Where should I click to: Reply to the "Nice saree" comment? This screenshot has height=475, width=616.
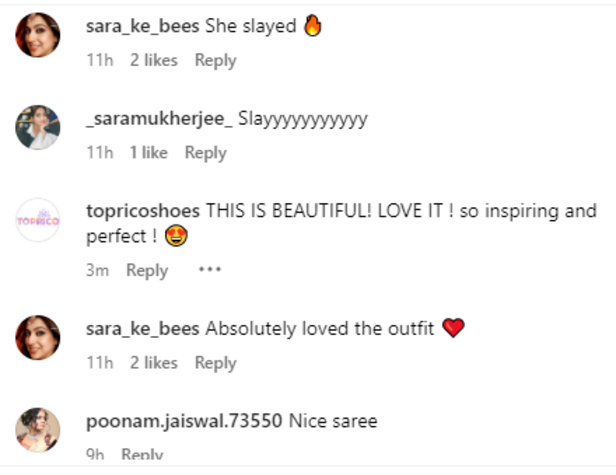(142, 455)
